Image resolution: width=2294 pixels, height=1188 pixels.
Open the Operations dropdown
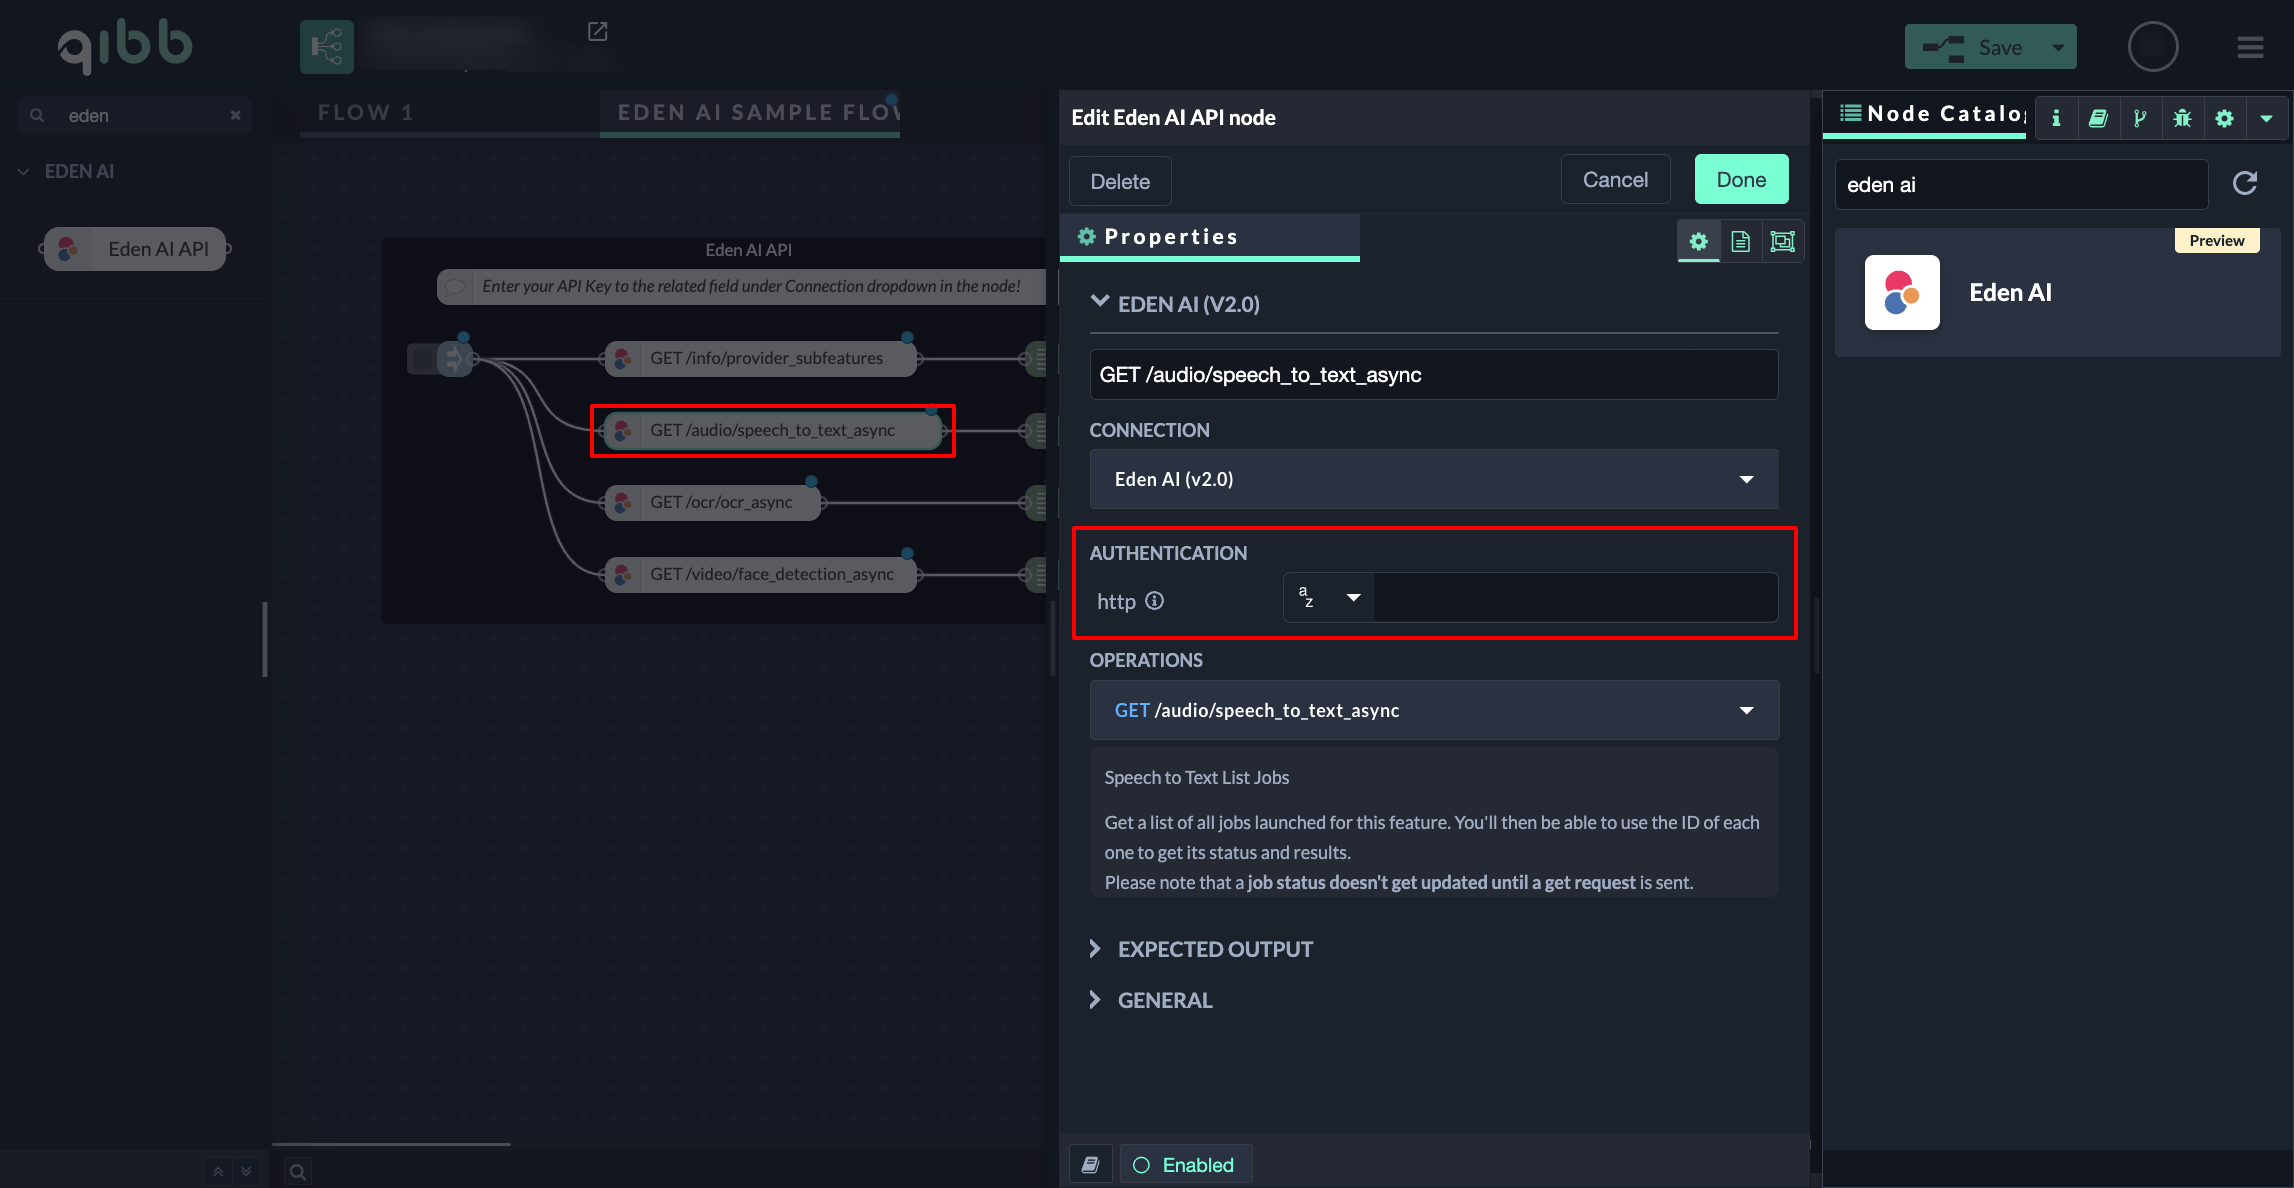click(1433, 710)
